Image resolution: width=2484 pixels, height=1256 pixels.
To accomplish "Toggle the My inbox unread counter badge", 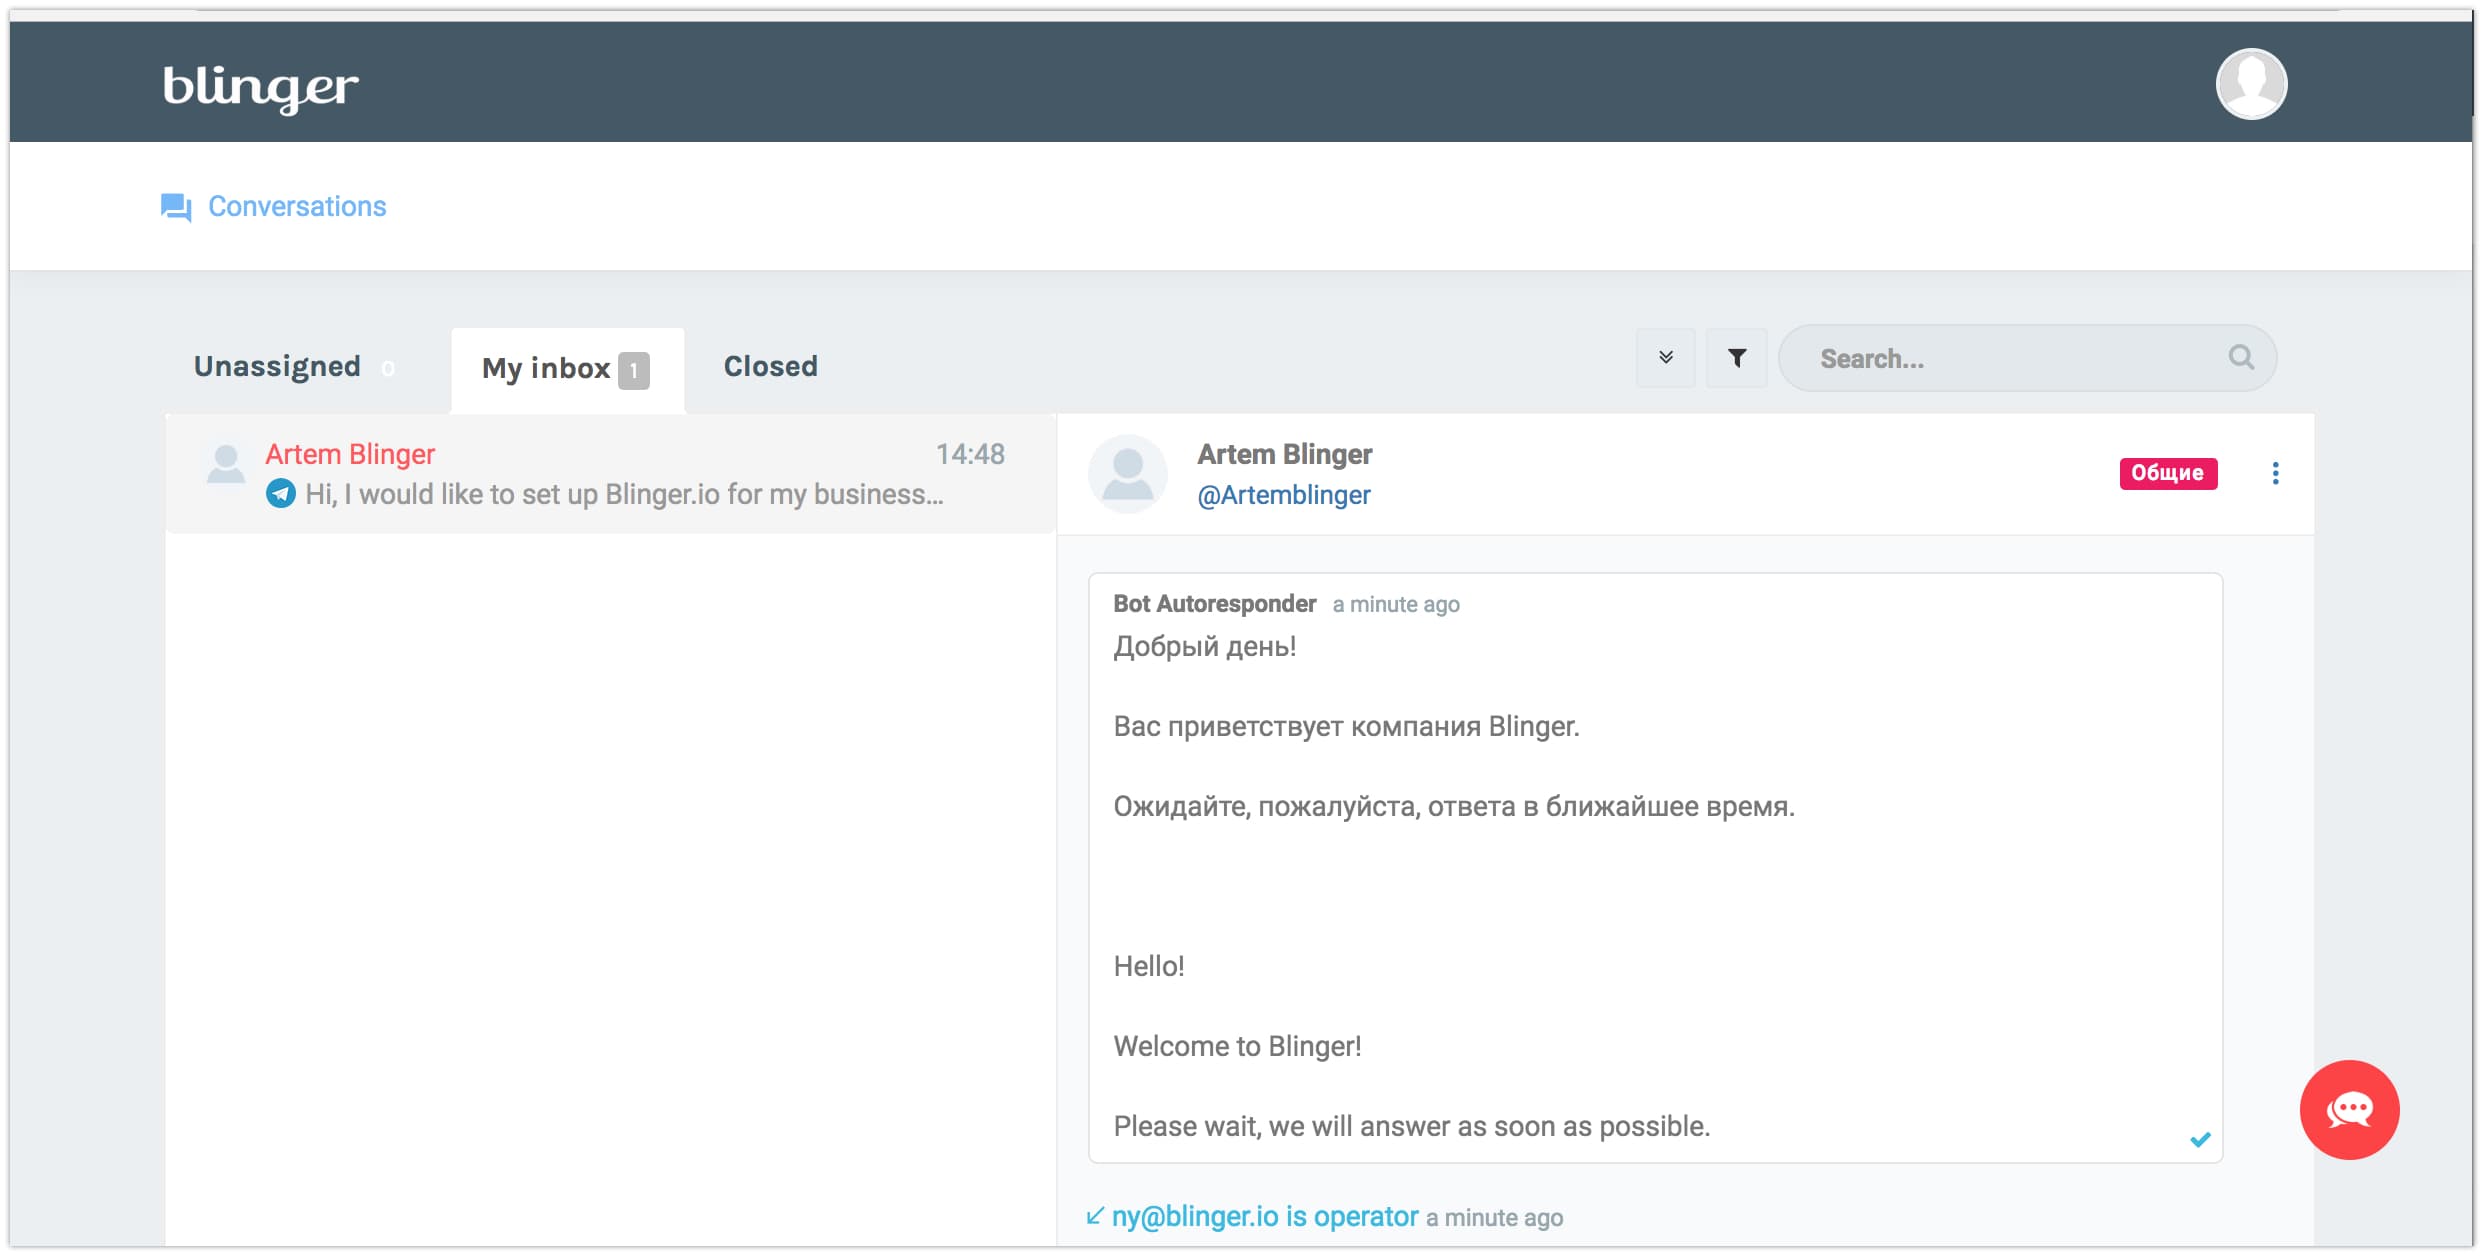I will [x=634, y=369].
